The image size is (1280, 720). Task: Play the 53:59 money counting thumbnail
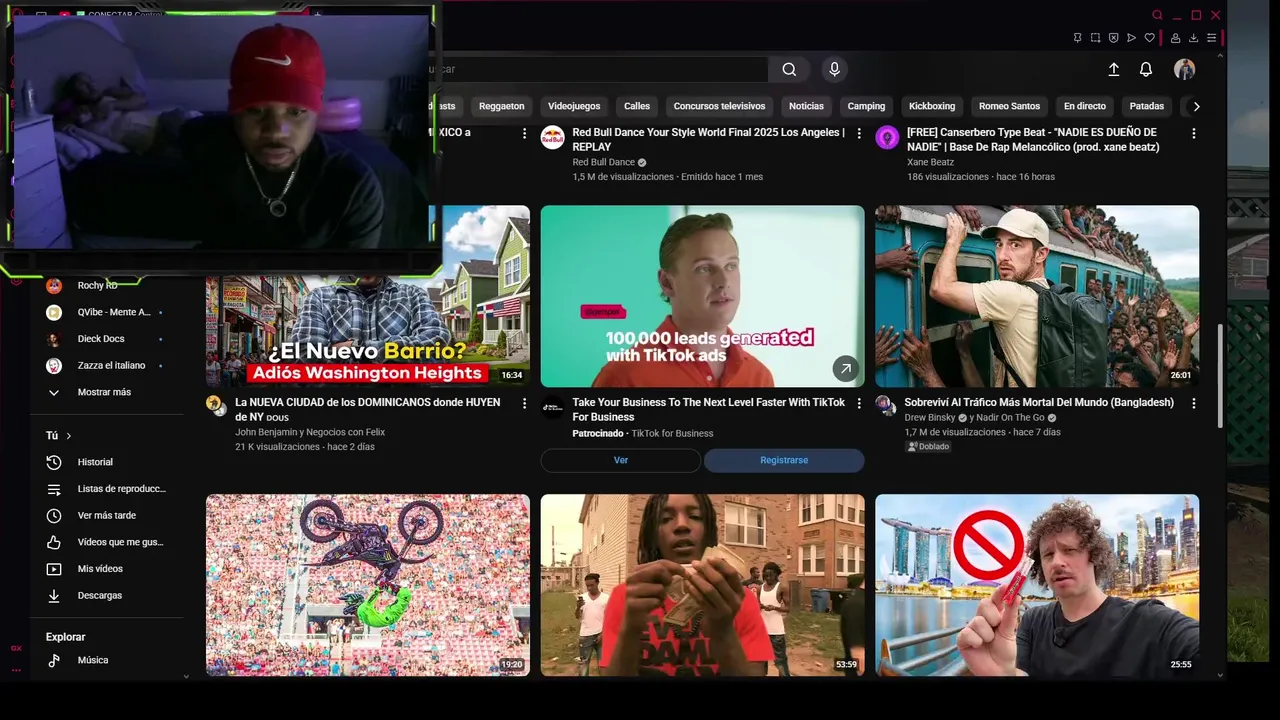(x=702, y=585)
